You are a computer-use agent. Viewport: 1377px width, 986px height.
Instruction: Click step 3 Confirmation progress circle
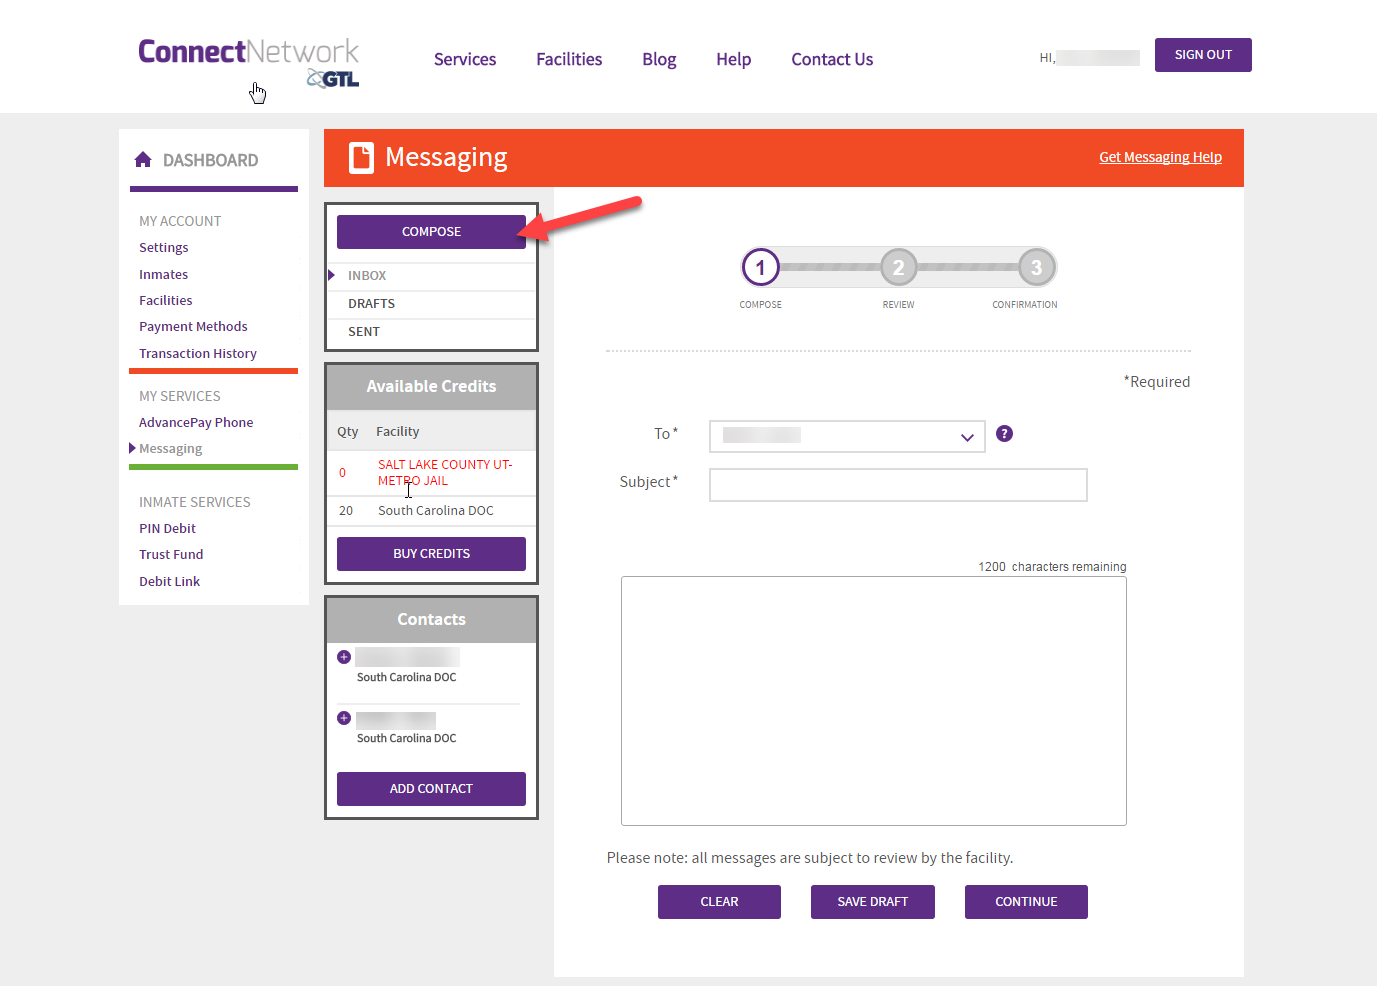tap(1037, 268)
